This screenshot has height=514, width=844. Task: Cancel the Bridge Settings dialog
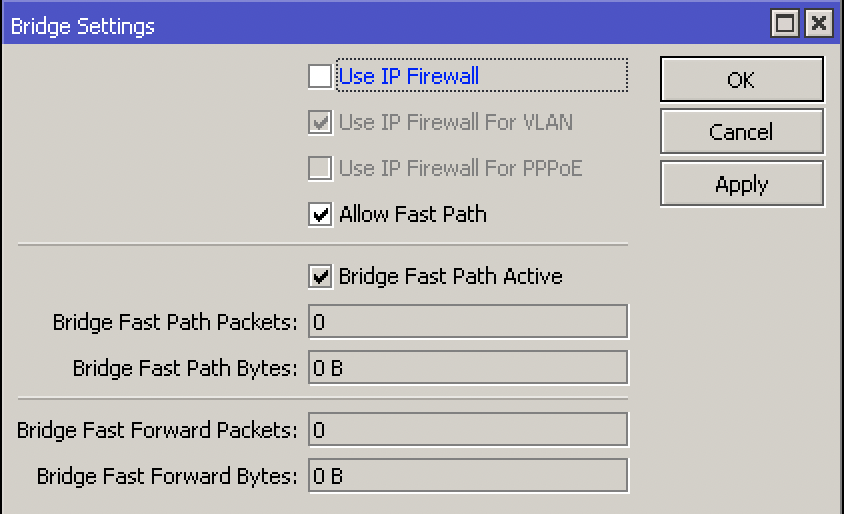click(741, 132)
